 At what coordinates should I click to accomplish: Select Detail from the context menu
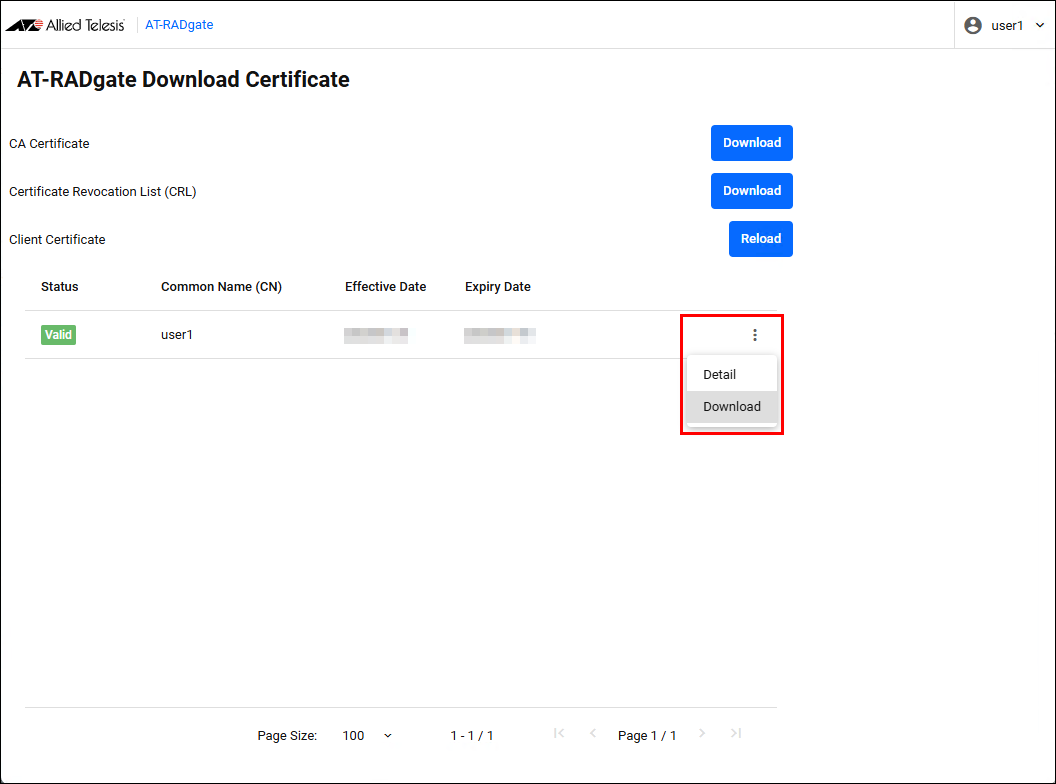[732, 374]
